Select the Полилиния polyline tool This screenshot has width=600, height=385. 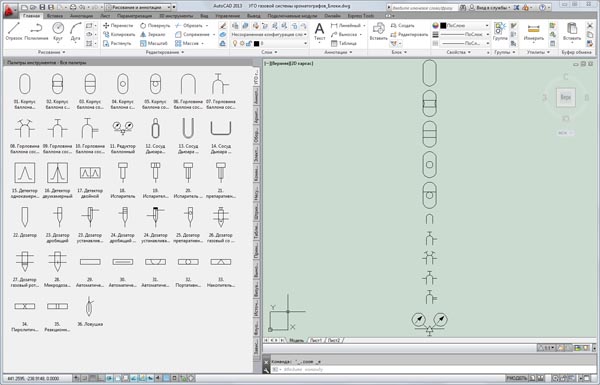(36, 31)
